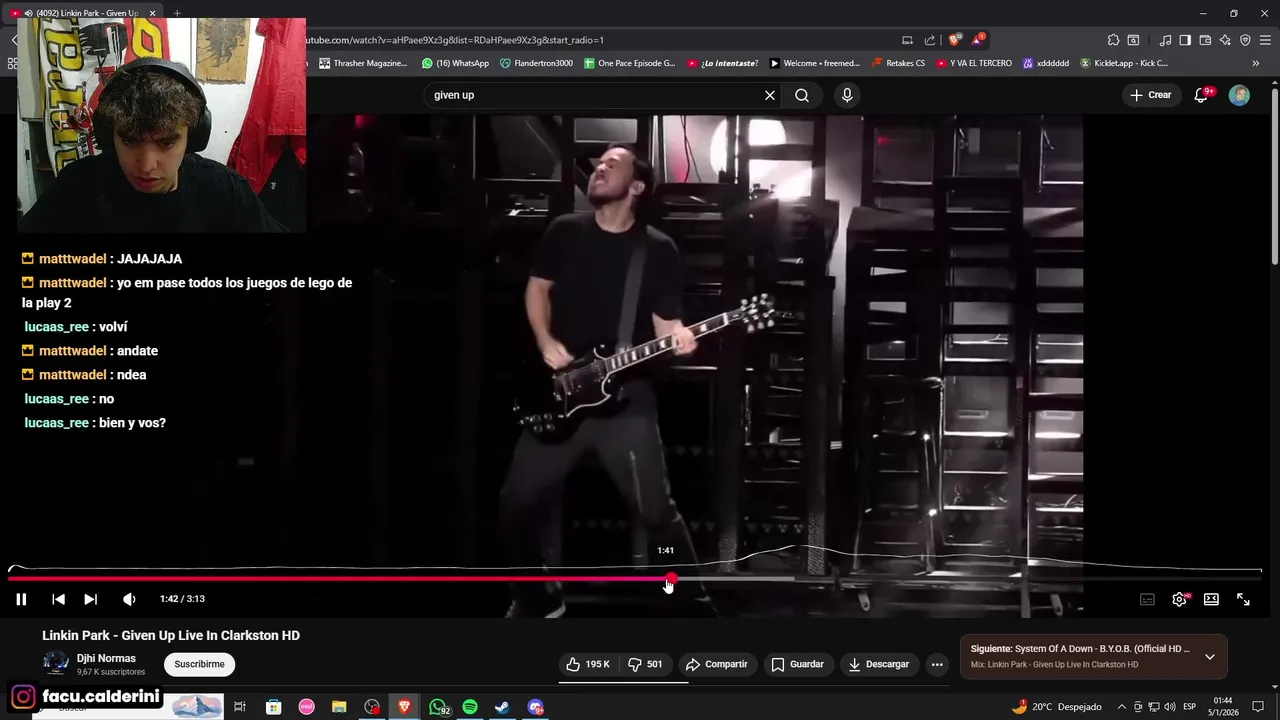Open video player settings gear
The width and height of the screenshot is (1280, 720).
coord(1179,599)
